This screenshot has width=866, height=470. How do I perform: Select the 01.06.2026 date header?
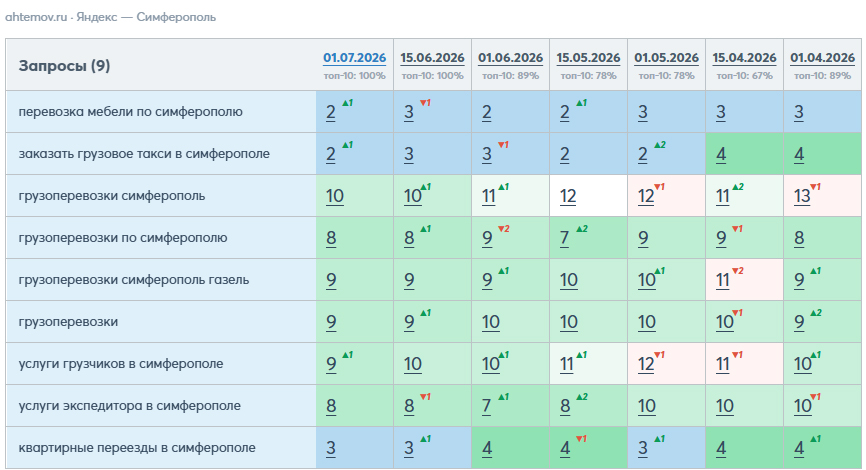(510, 58)
